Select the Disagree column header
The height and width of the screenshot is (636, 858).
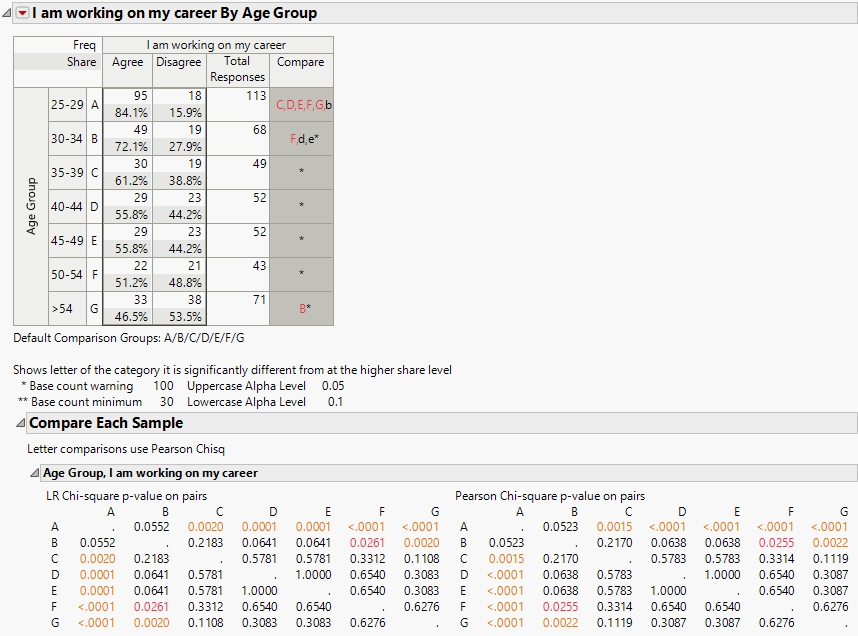179,61
